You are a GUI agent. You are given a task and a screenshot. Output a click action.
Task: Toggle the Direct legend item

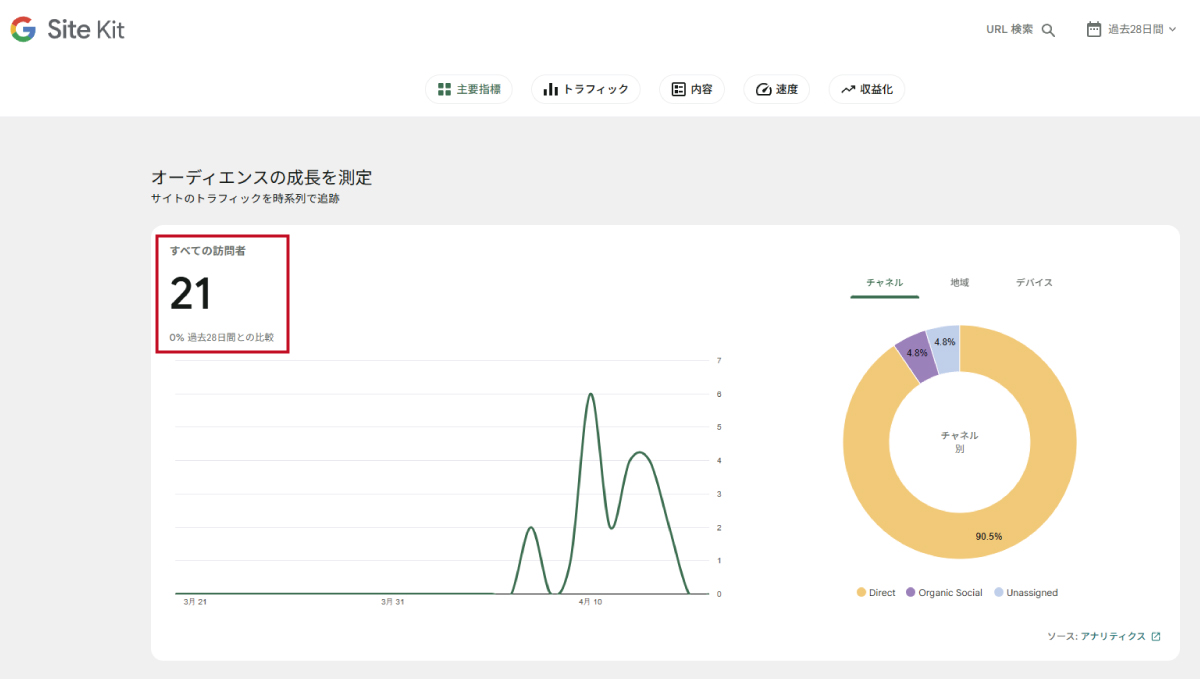876,593
